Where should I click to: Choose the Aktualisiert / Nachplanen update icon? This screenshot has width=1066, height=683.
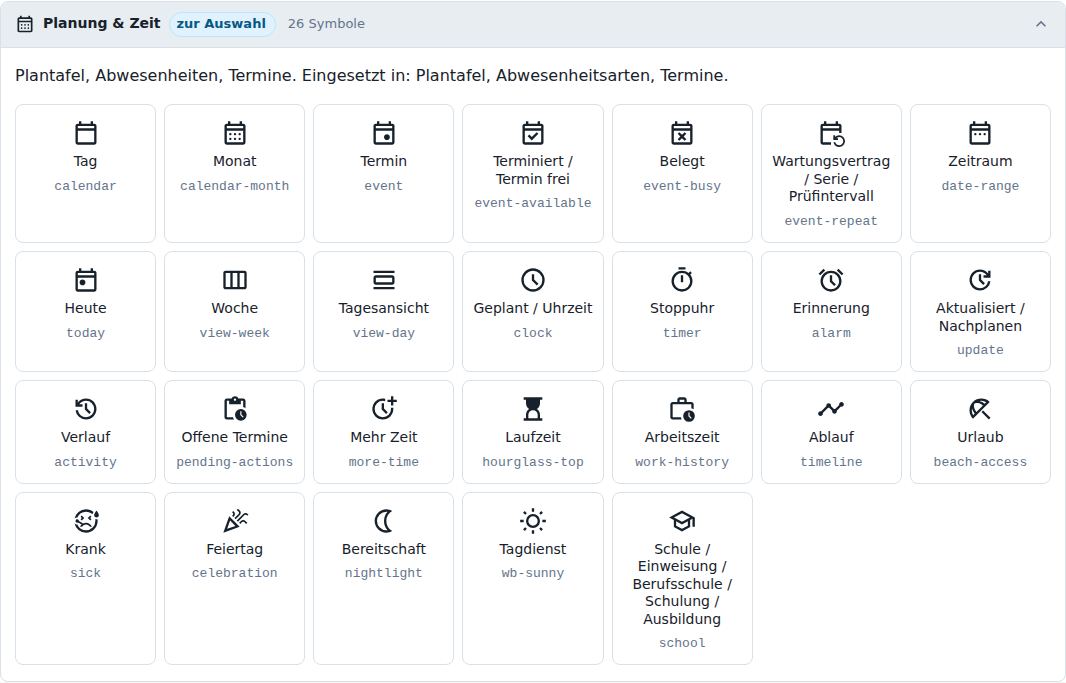(980, 280)
